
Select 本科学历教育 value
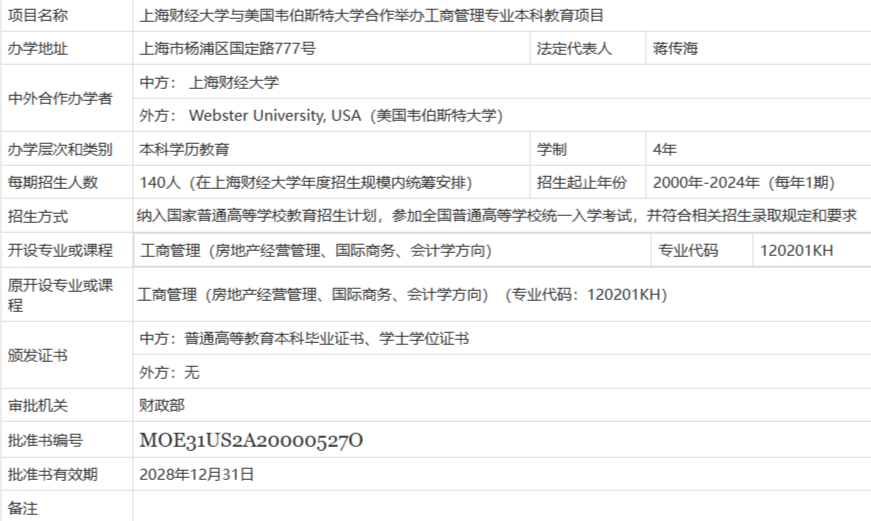tap(184, 149)
